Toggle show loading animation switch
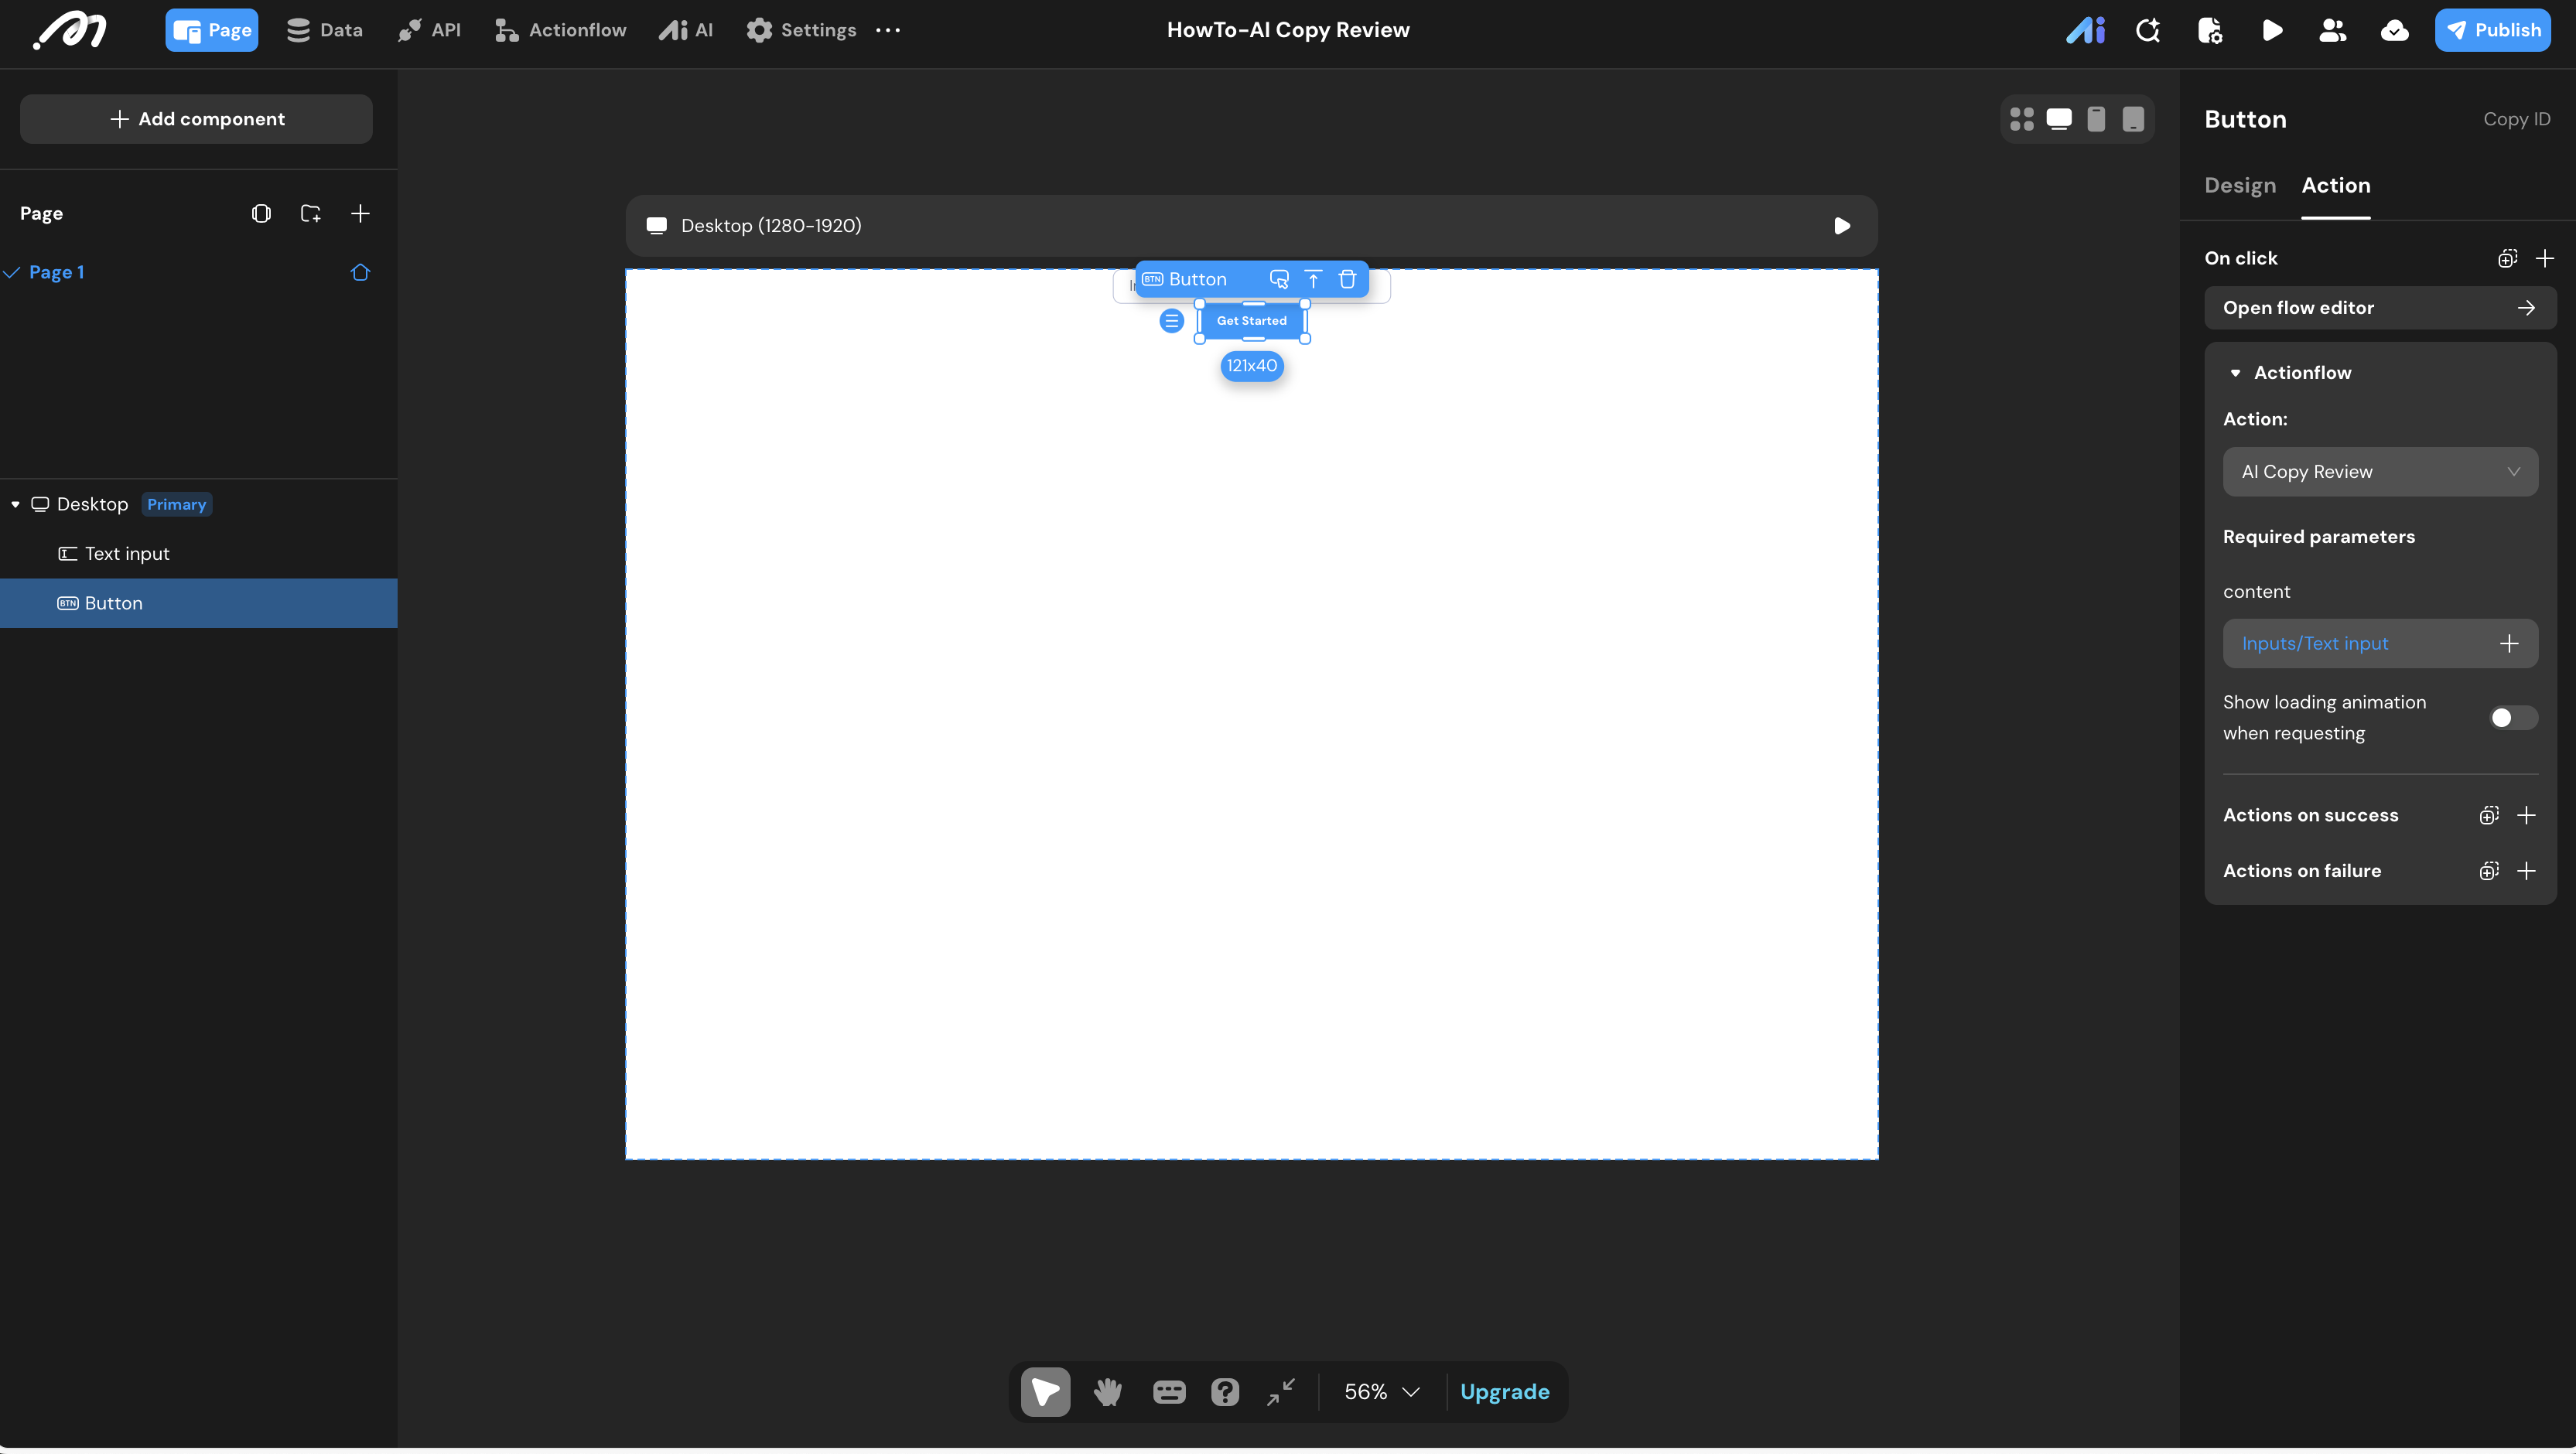Image resolution: width=2576 pixels, height=1454 pixels. 2512,718
